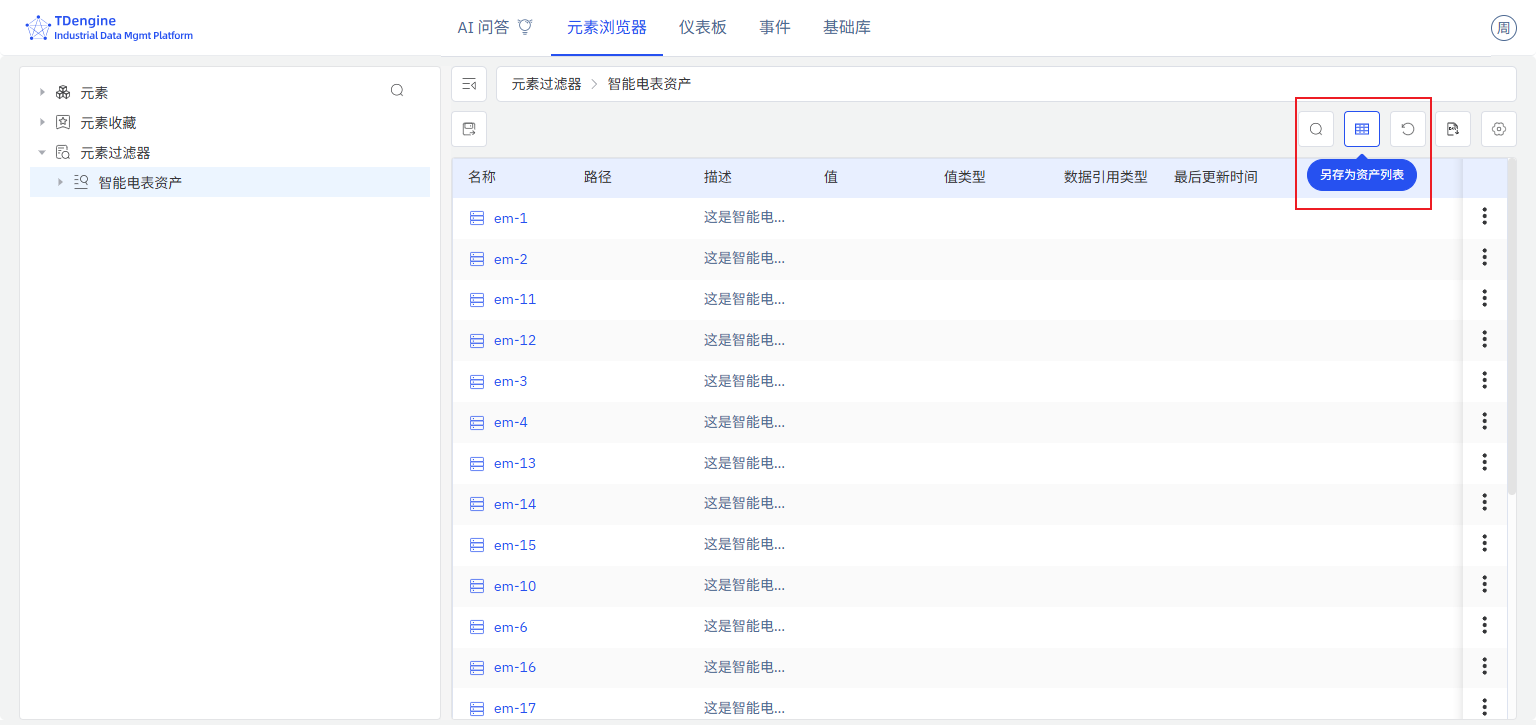Expand the 智能电表资产 filter node
Screen dimensions: 1536x725
[x=59, y=182]
